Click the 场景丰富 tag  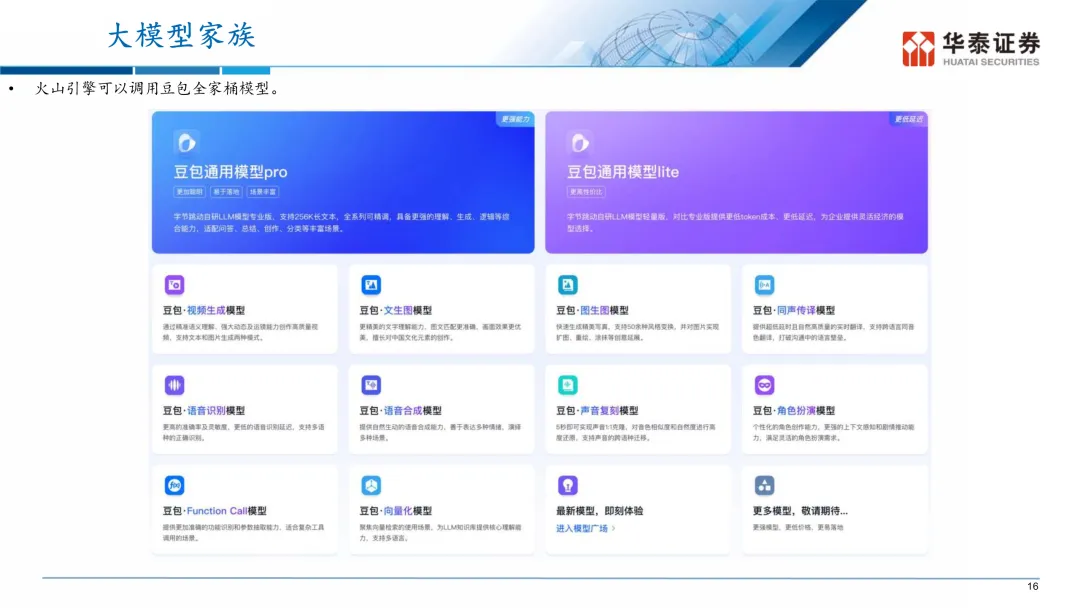point(263,192)
